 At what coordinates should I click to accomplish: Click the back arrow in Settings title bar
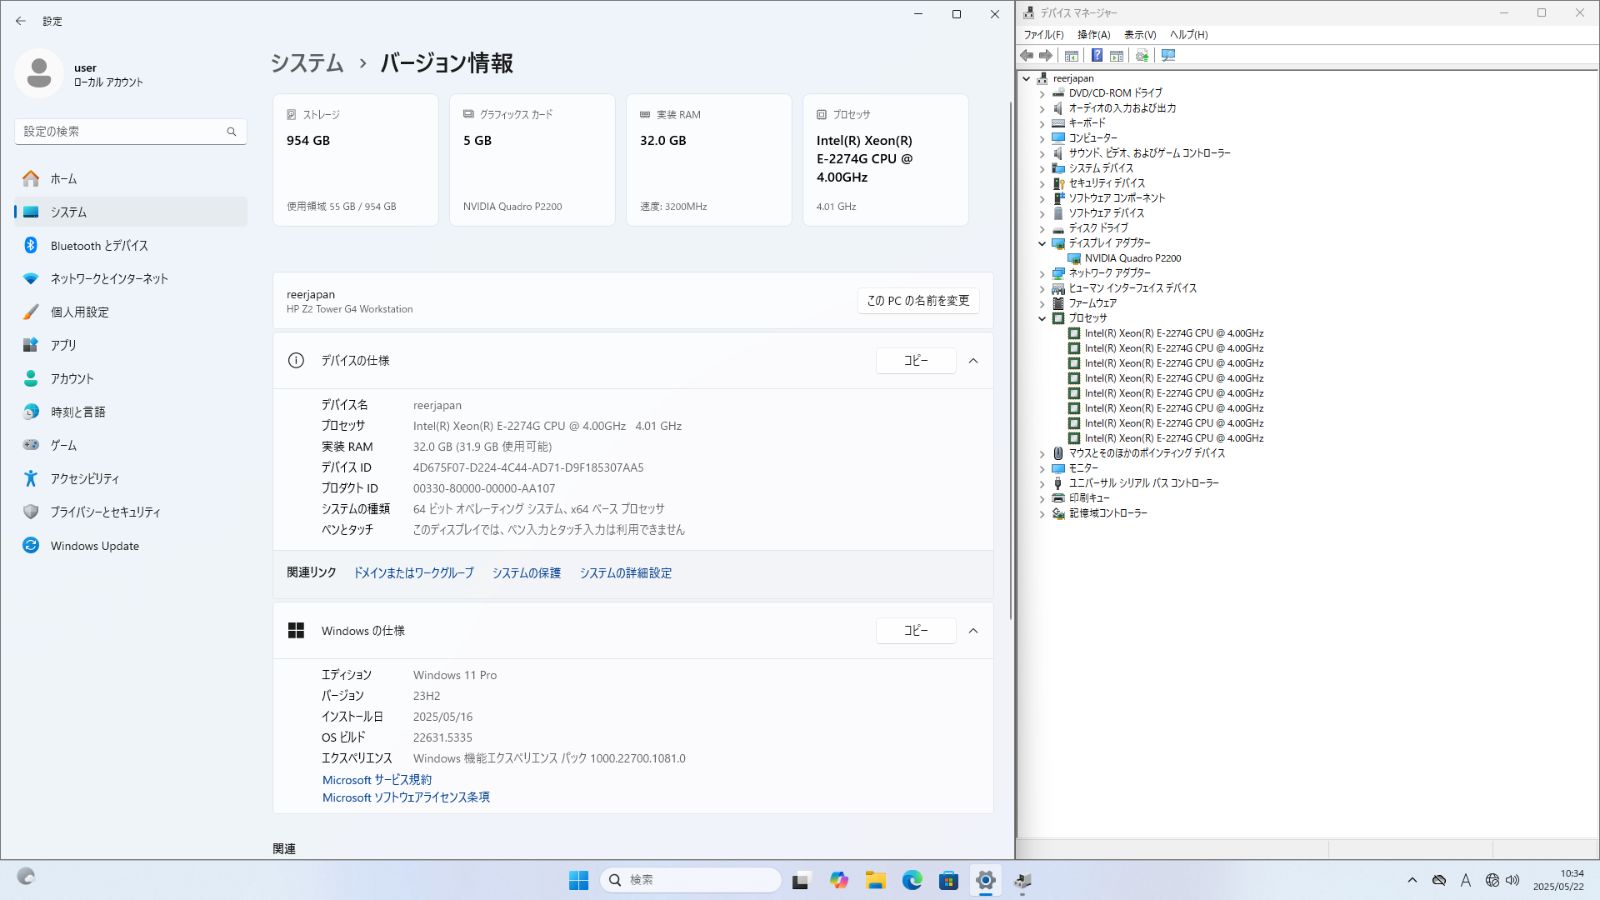click(x=21, y=21)
